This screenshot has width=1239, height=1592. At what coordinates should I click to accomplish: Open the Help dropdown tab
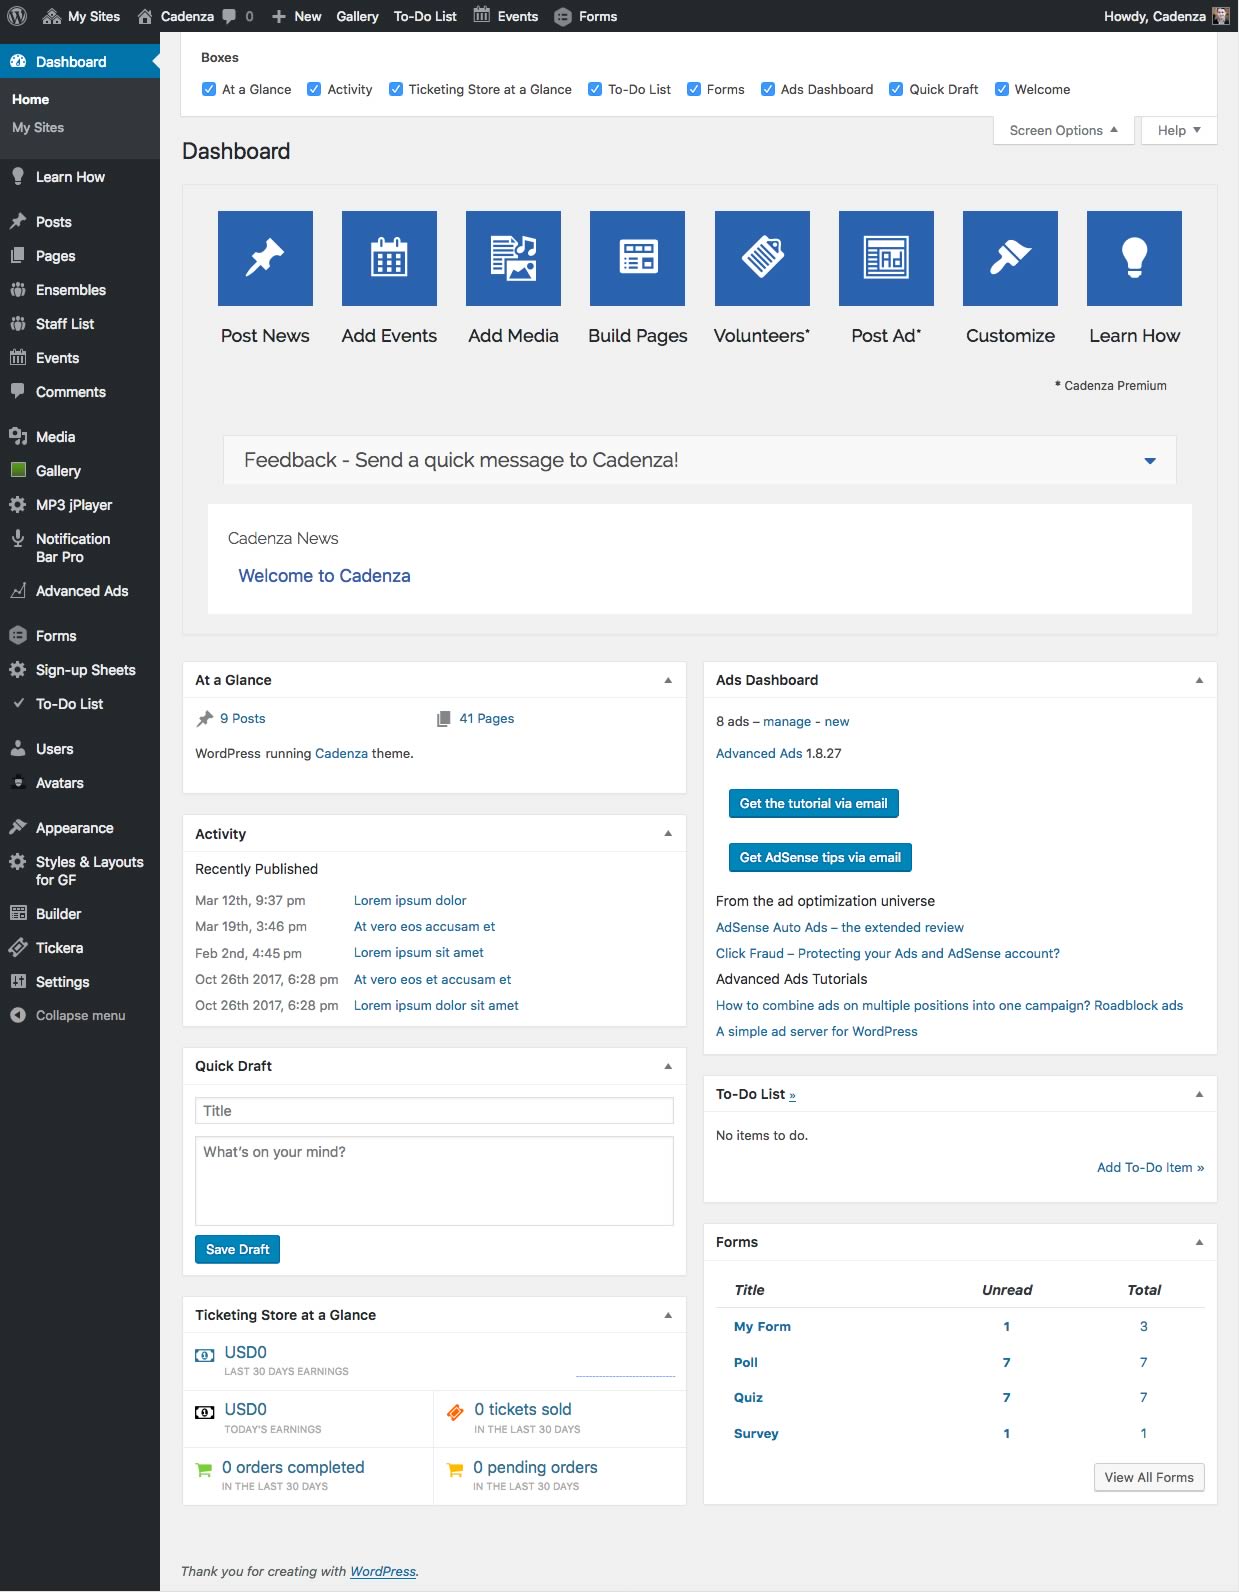tap(1179, 130)
